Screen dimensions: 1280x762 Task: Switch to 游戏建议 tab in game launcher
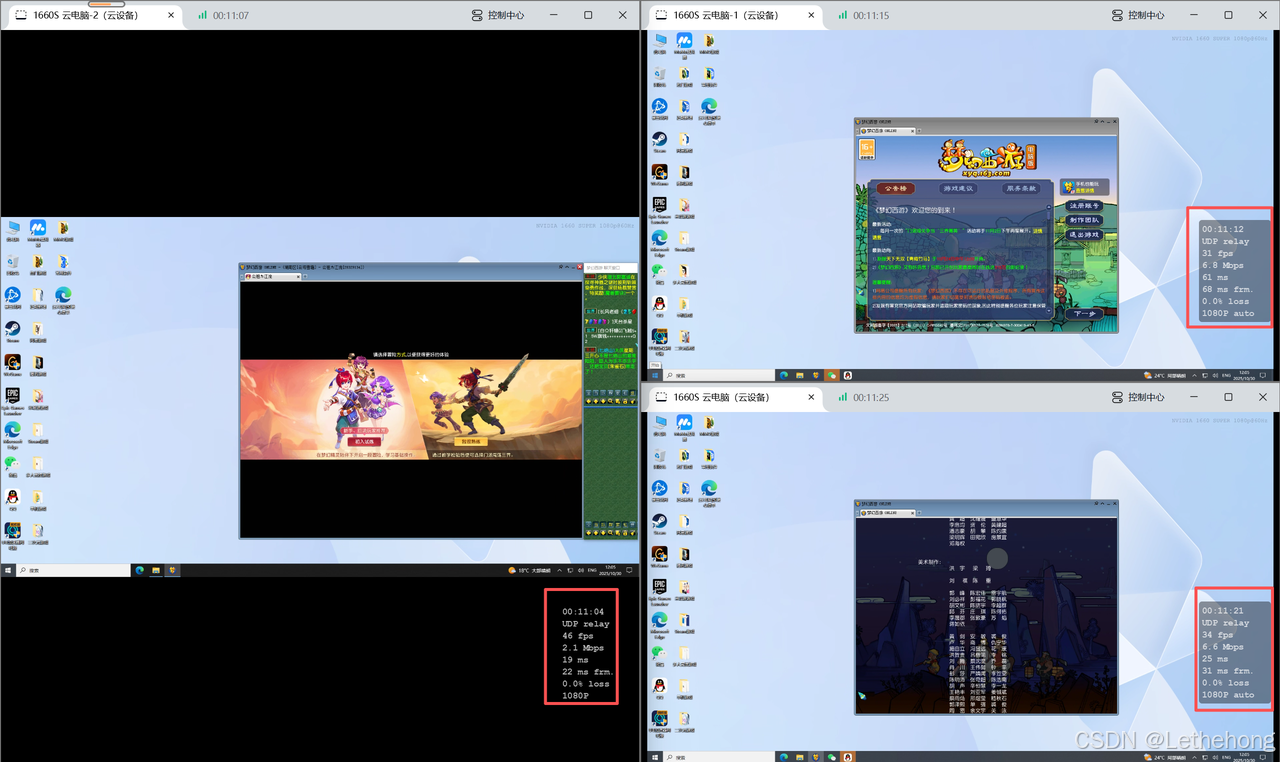[959, 188]
